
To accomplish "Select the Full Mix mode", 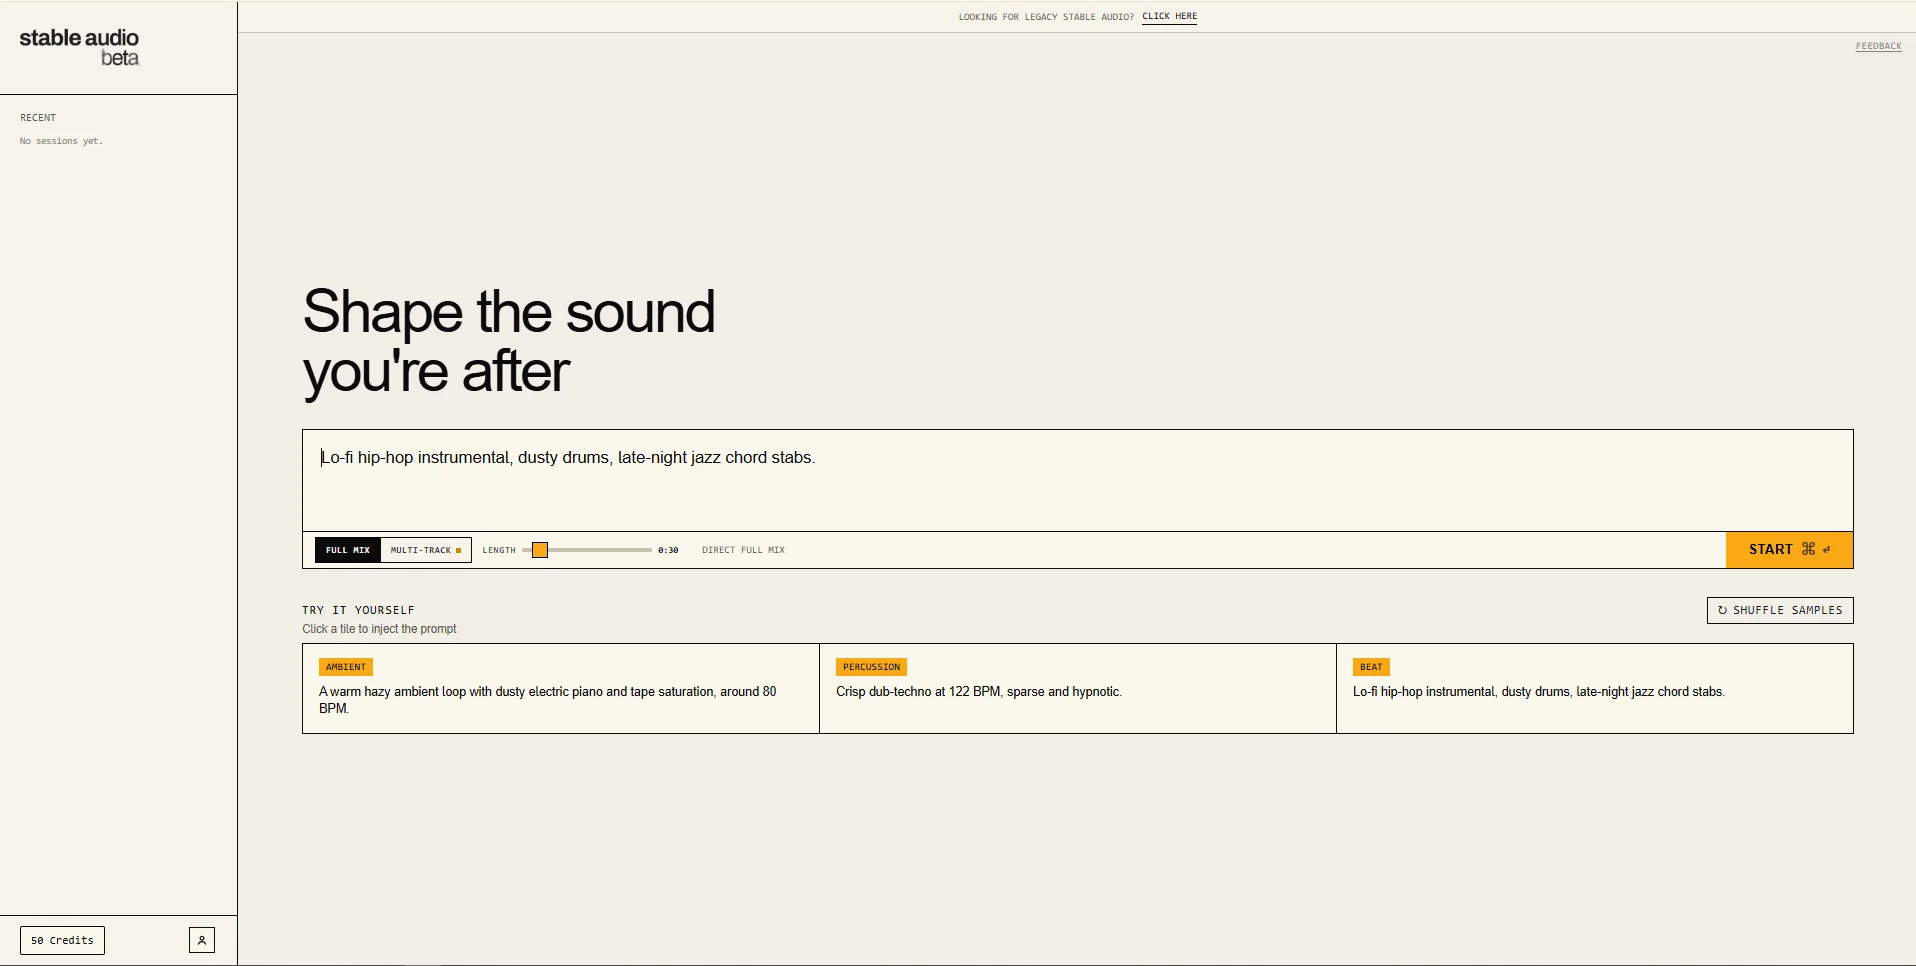I will coord(348,550).
